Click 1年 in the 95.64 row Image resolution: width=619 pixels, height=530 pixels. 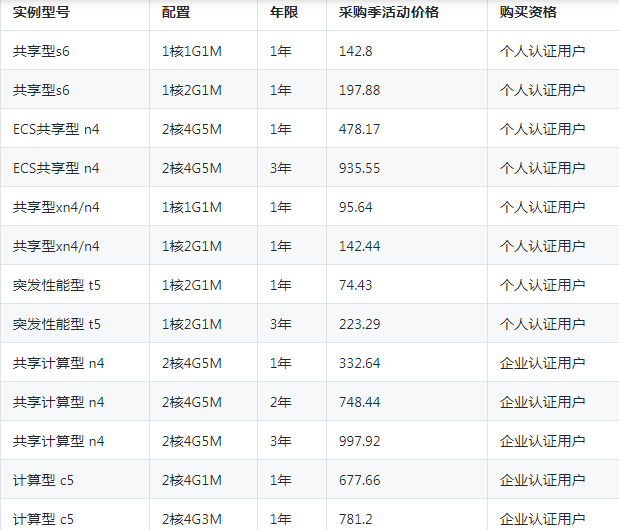(281, 207)
